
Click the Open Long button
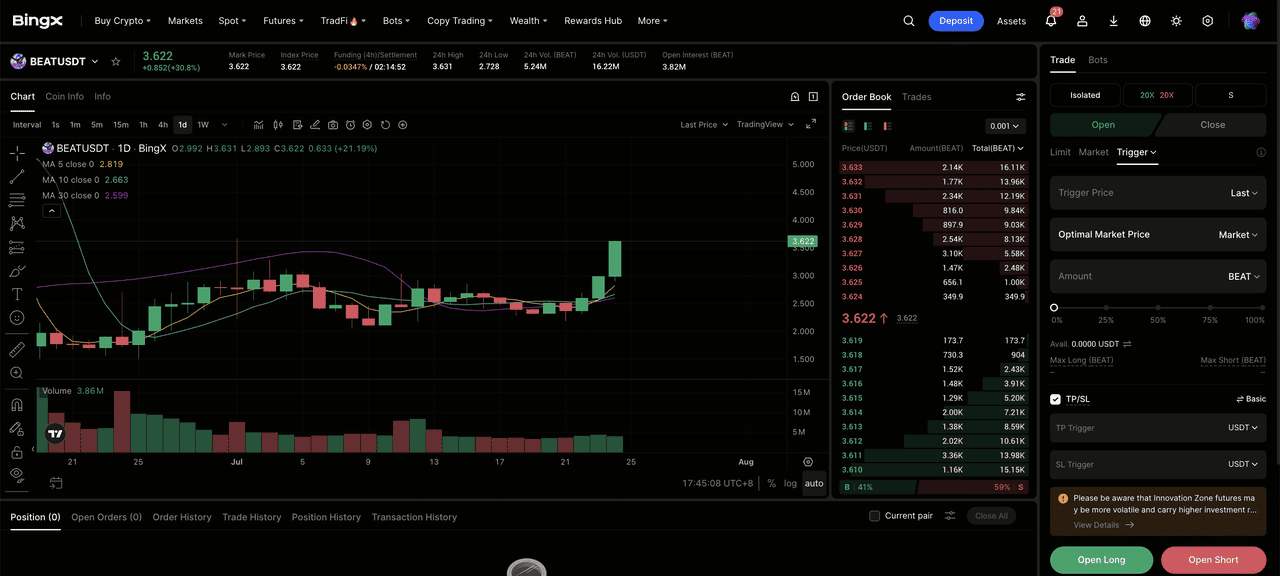1101,560
